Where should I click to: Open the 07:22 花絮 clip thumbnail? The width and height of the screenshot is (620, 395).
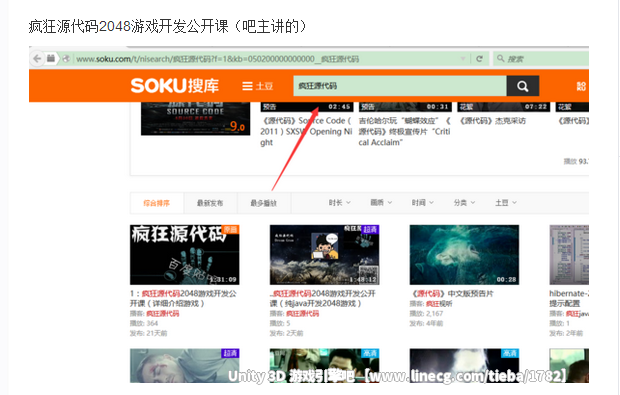point(503,107)
